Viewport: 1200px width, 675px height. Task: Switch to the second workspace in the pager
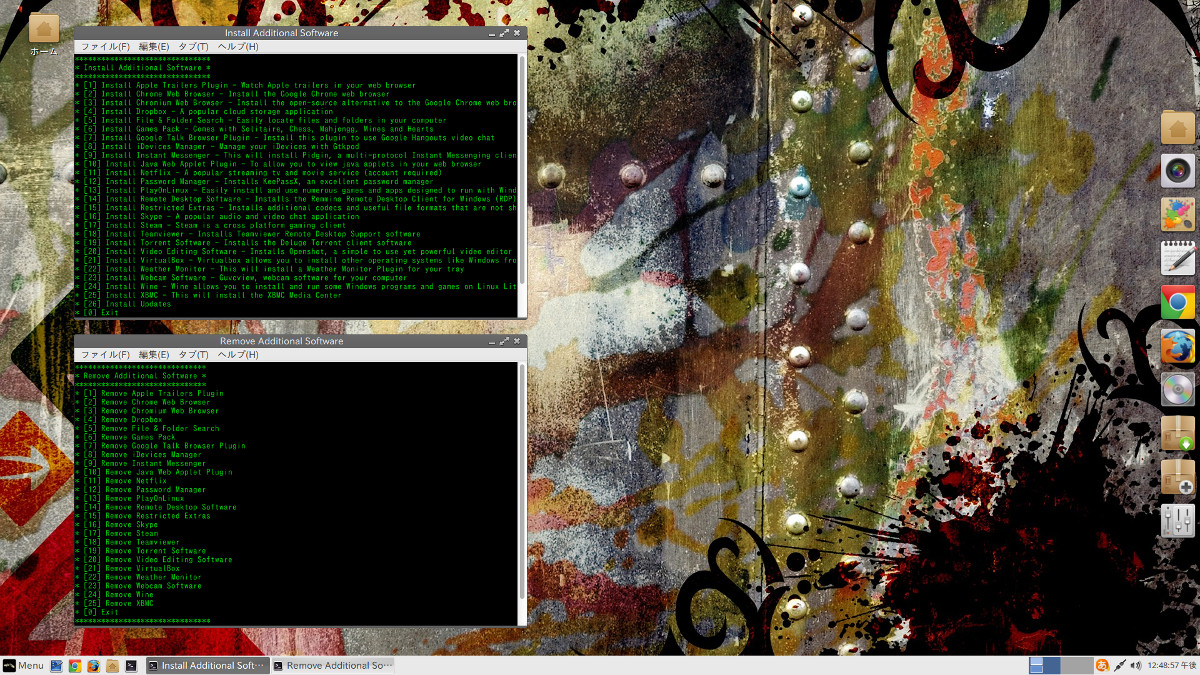(x=1075, y=665)
